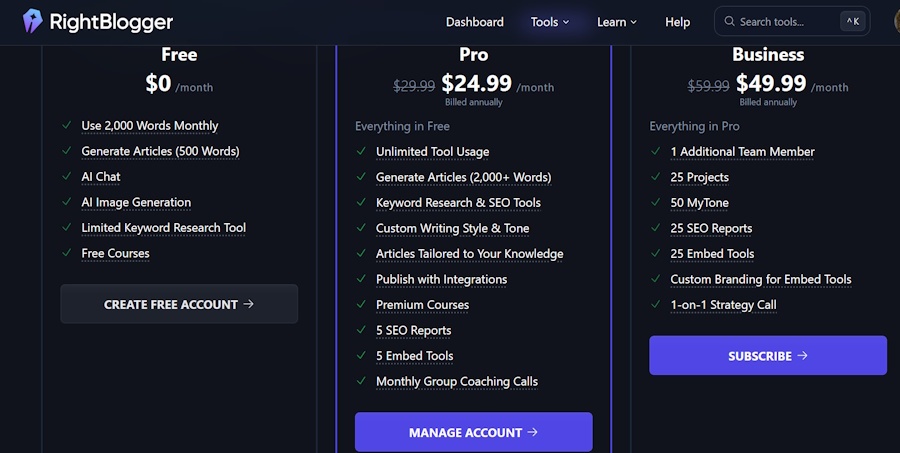Click Custom Branding for Embed Tools feature
This screenshot has width=900, height=453.
click(760, 280)
